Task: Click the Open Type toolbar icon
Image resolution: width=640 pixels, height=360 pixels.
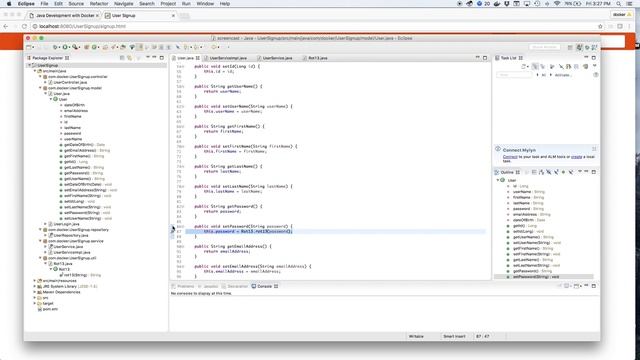Action: click(105, 47)
